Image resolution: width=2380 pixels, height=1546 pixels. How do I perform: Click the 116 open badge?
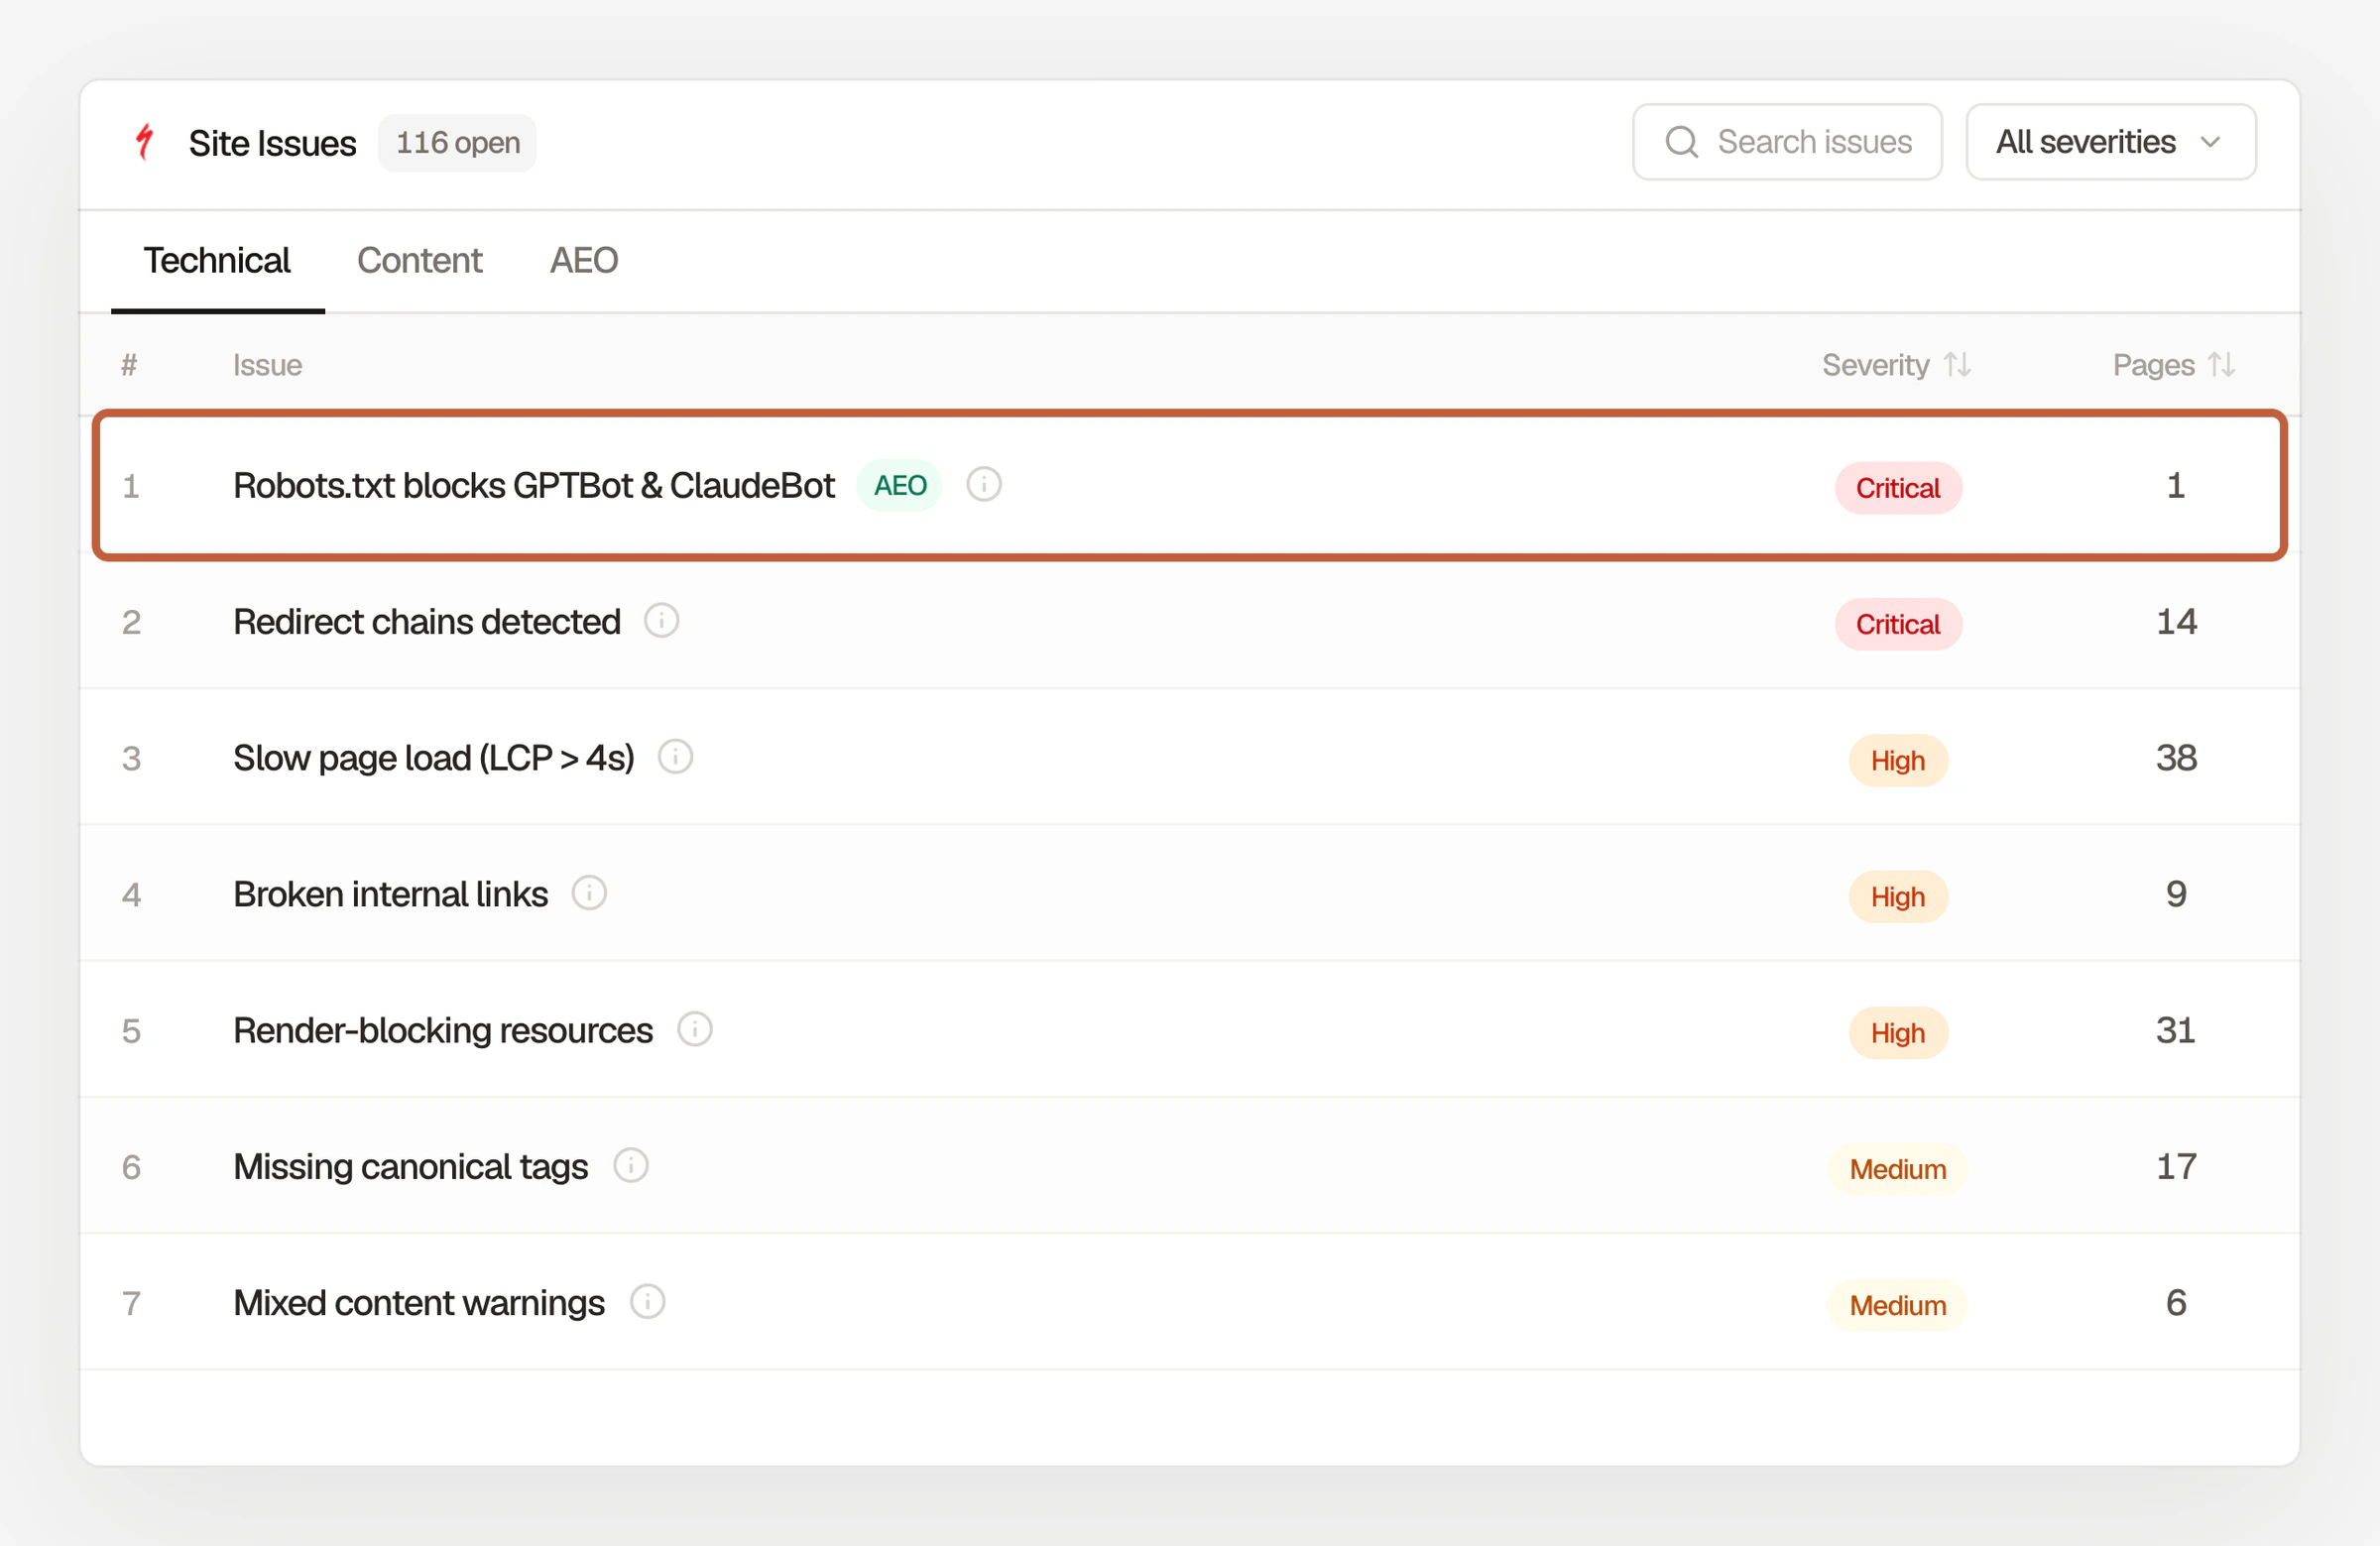[x=457, y=143]
